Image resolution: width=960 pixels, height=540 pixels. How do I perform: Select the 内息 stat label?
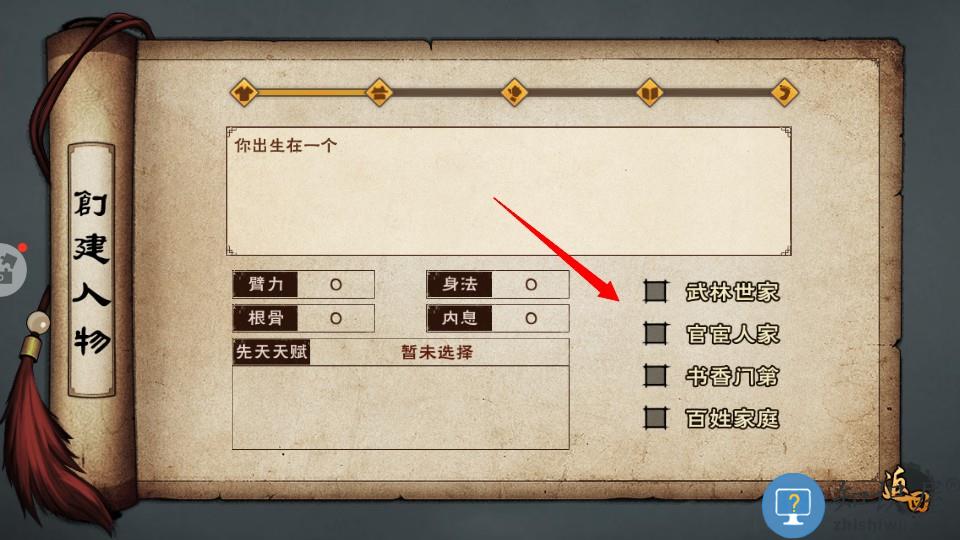459,318
